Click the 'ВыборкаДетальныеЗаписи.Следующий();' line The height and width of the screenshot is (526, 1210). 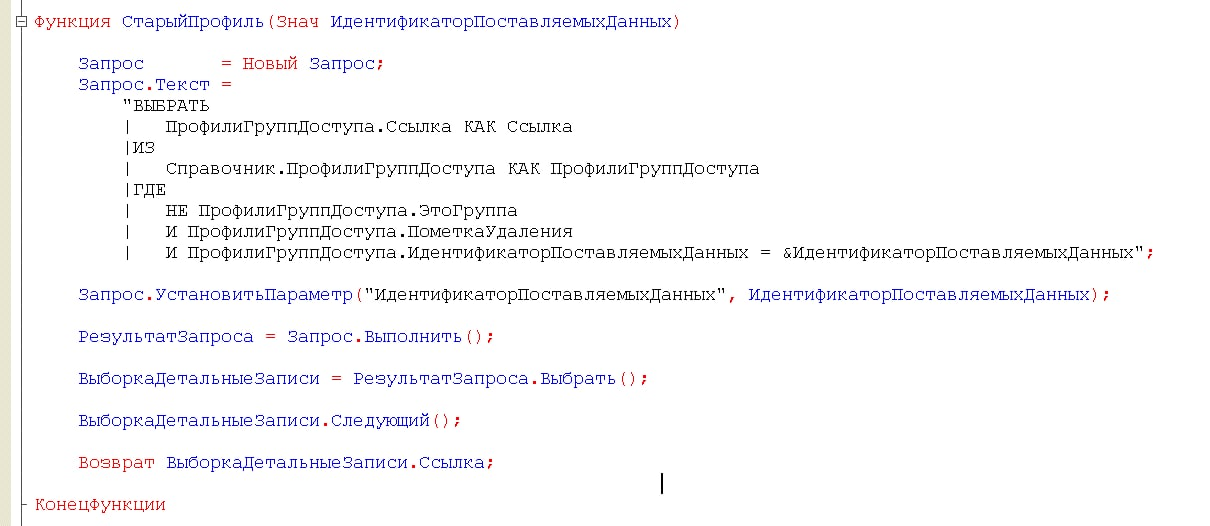pyautogui.click(x=270, y=421)
